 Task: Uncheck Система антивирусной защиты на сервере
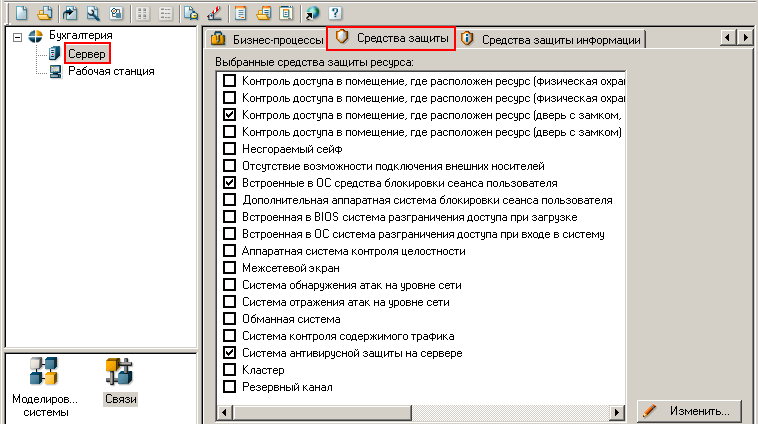coord(229,352)
